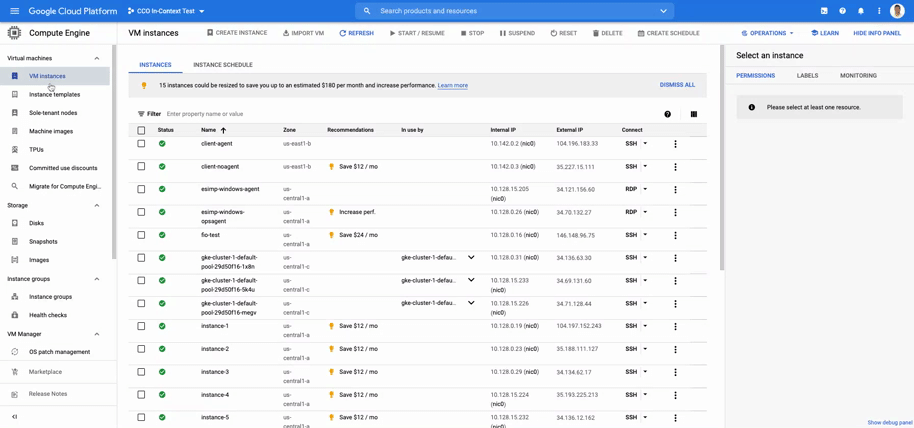Select the client-agent row checkbox

point(141,143)
